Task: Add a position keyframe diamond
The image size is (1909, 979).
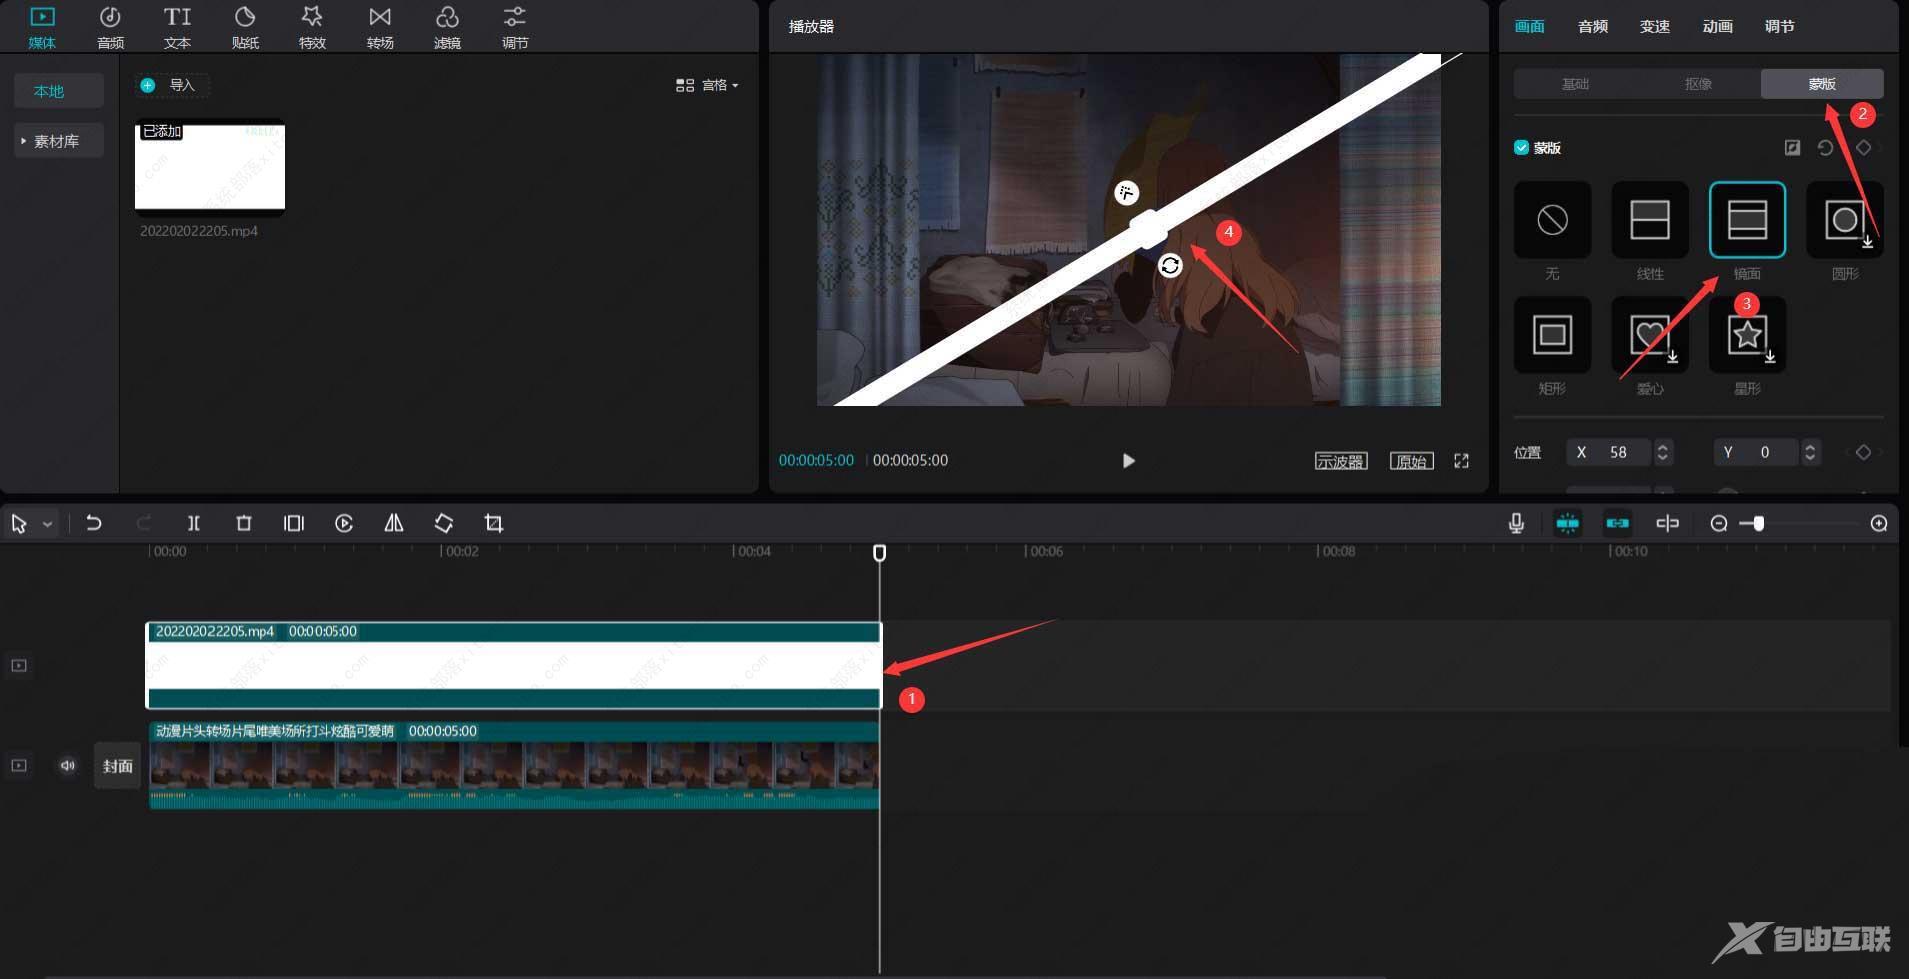Action: coord(1863,453)
